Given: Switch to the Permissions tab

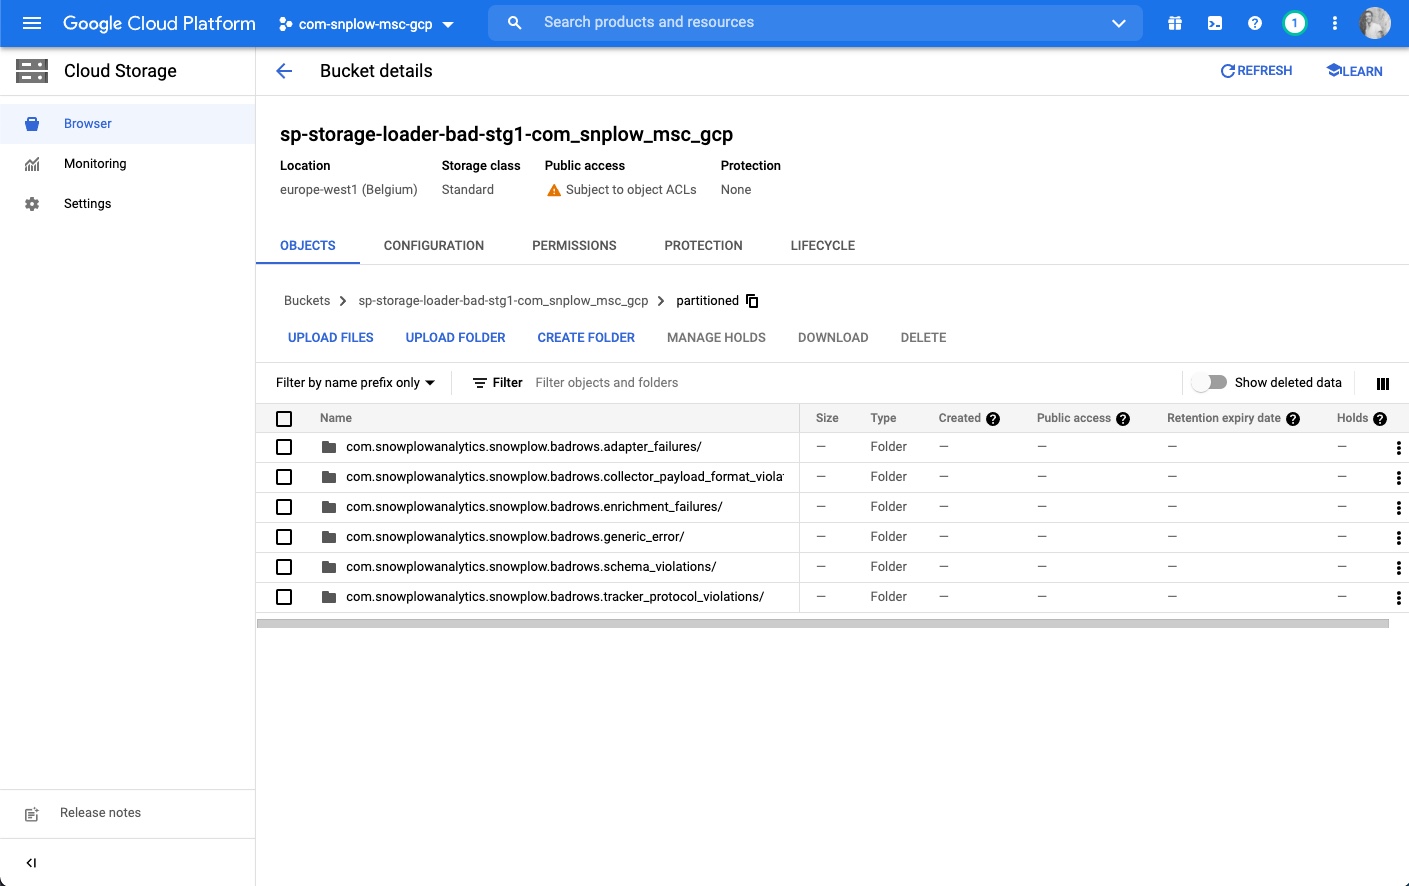Looking at the screenshot, I should pos(574,246).
